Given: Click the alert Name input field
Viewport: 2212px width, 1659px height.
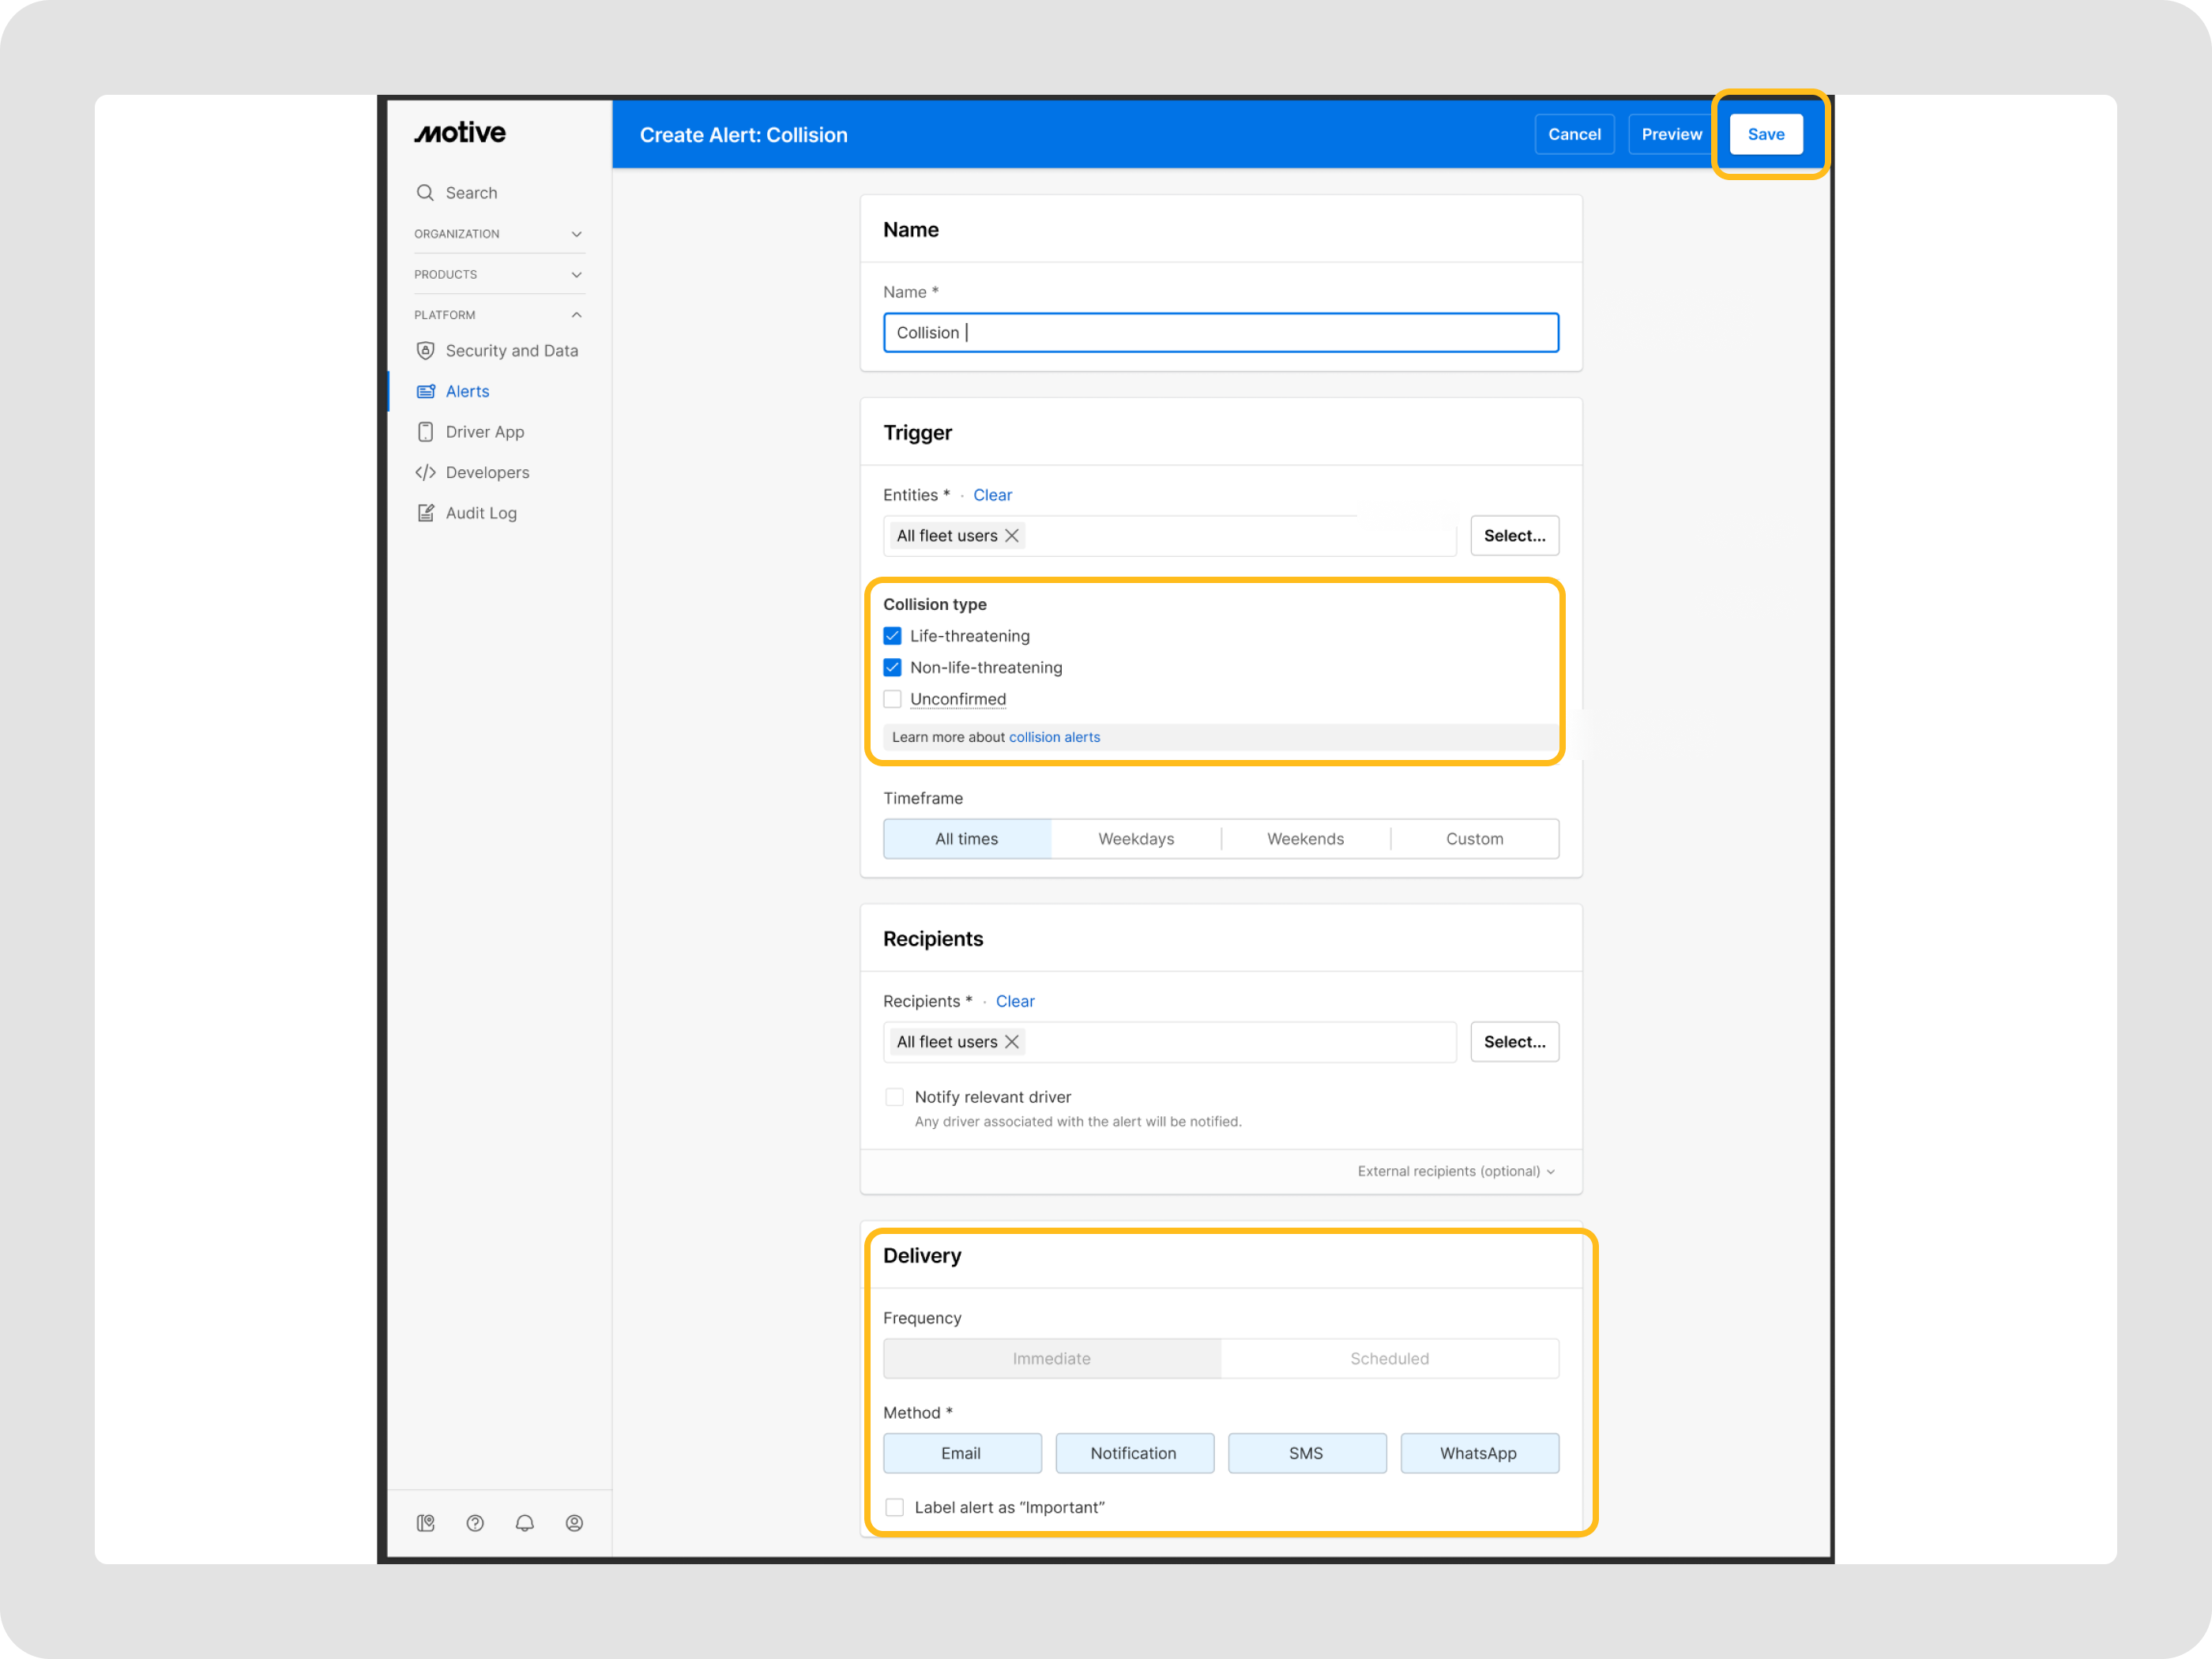Looking at the screenshot, I should coord(1221,333).
